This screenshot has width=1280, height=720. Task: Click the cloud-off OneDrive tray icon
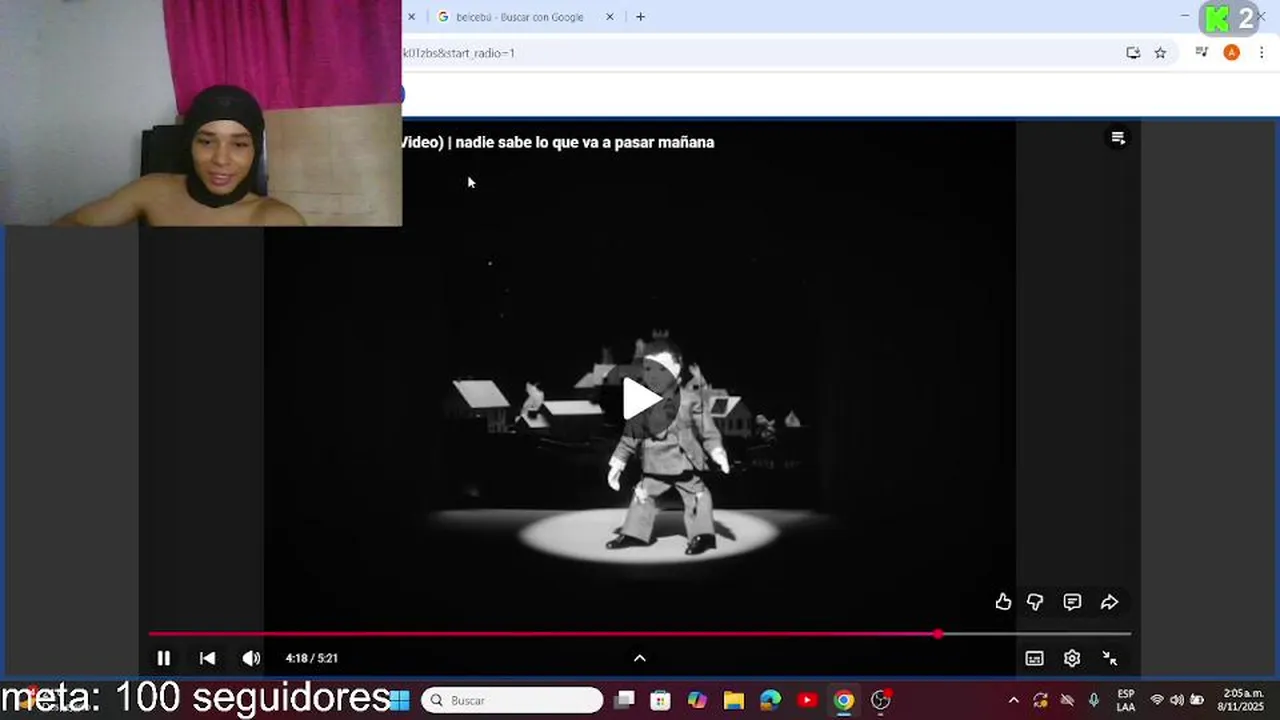pyautogui.click(x=1067, y=700)
